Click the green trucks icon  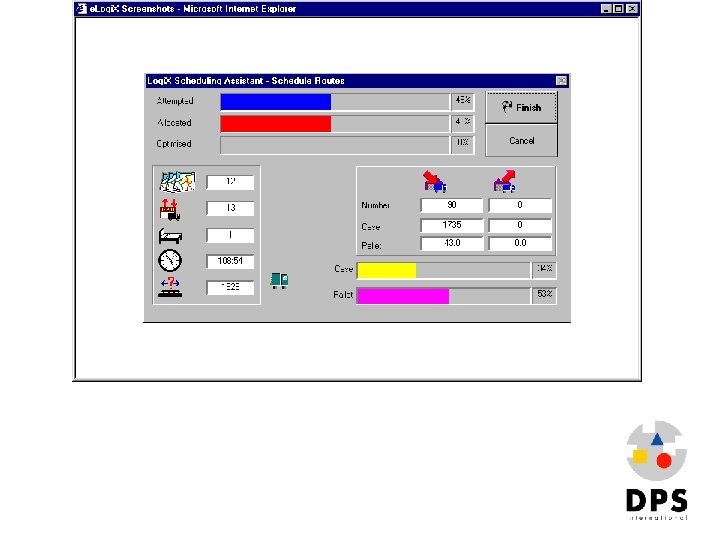coord(279,280)
